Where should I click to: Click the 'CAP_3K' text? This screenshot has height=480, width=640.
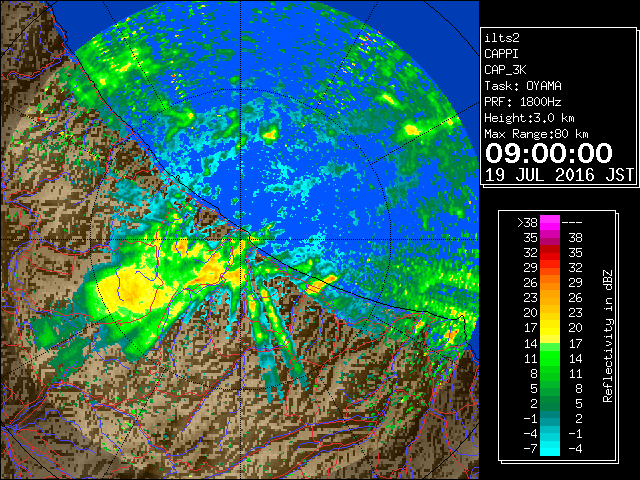click(x=505, y=70)
